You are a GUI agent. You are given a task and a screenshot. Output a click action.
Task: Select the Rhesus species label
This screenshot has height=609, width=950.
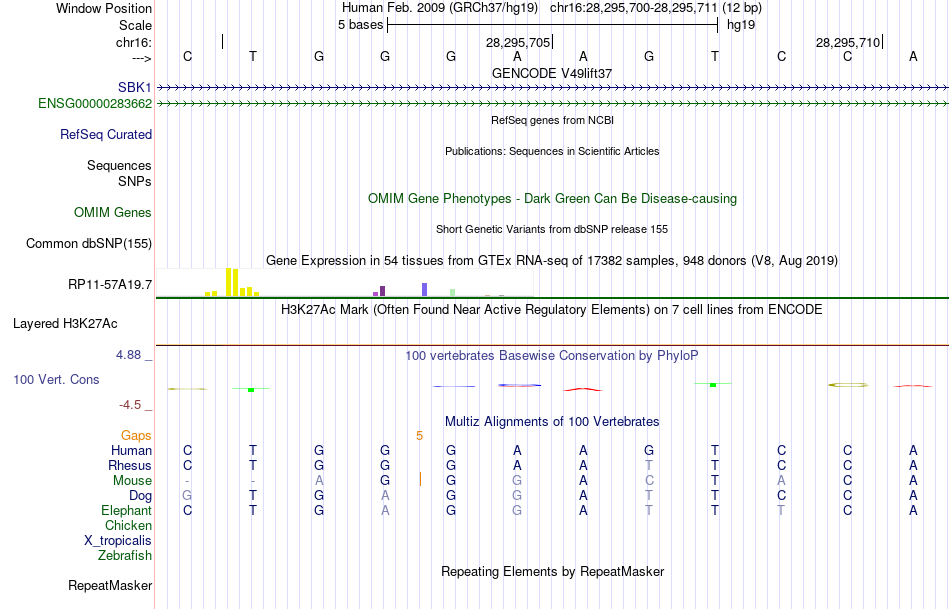point(130,465)
